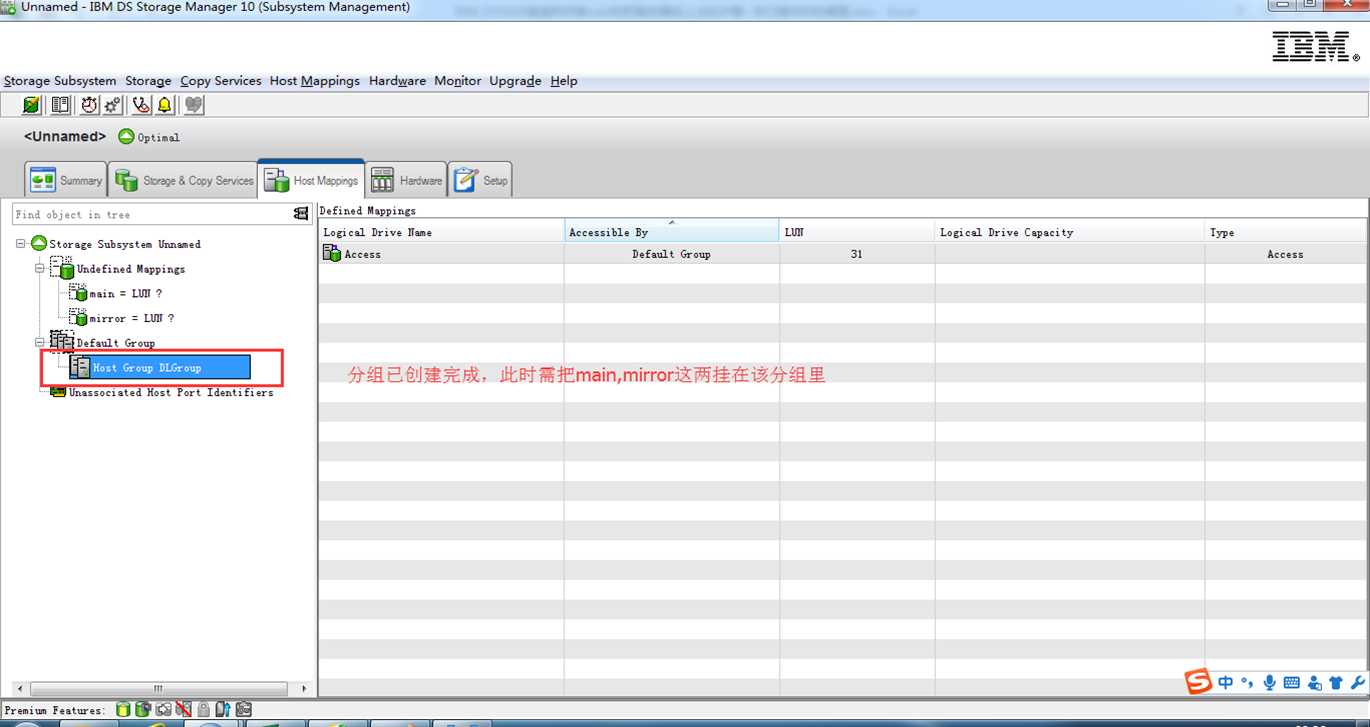
Task: Click the Sogou user account icon
Action: (1314, 683)
